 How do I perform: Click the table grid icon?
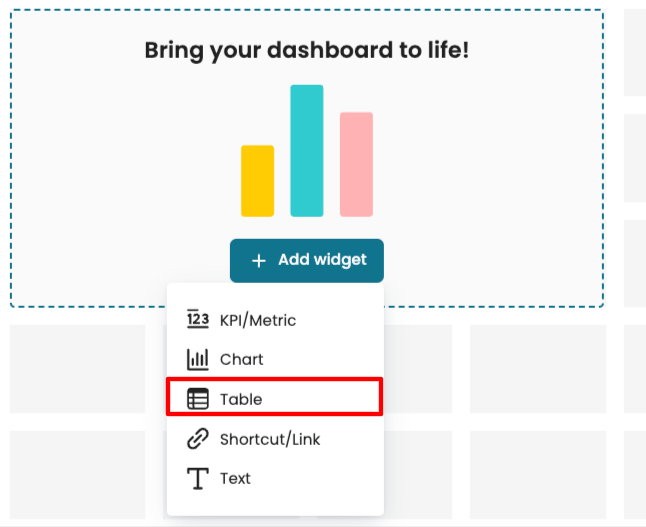(198, 399)
